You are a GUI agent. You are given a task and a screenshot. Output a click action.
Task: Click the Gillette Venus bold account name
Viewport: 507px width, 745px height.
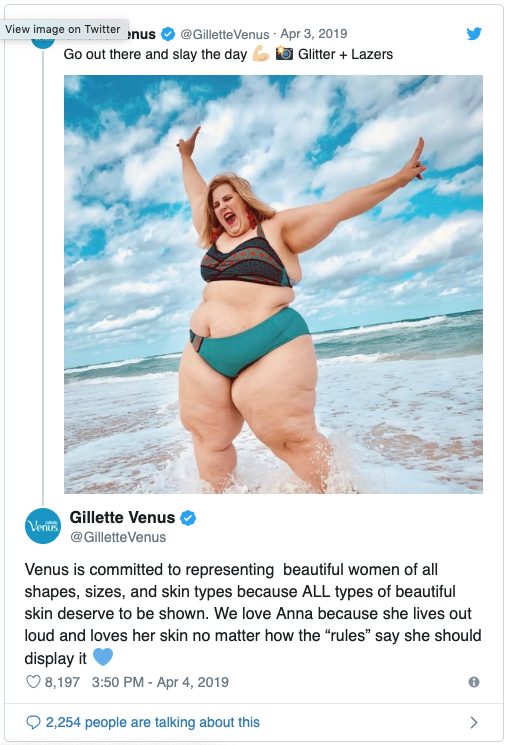(122, 517)
